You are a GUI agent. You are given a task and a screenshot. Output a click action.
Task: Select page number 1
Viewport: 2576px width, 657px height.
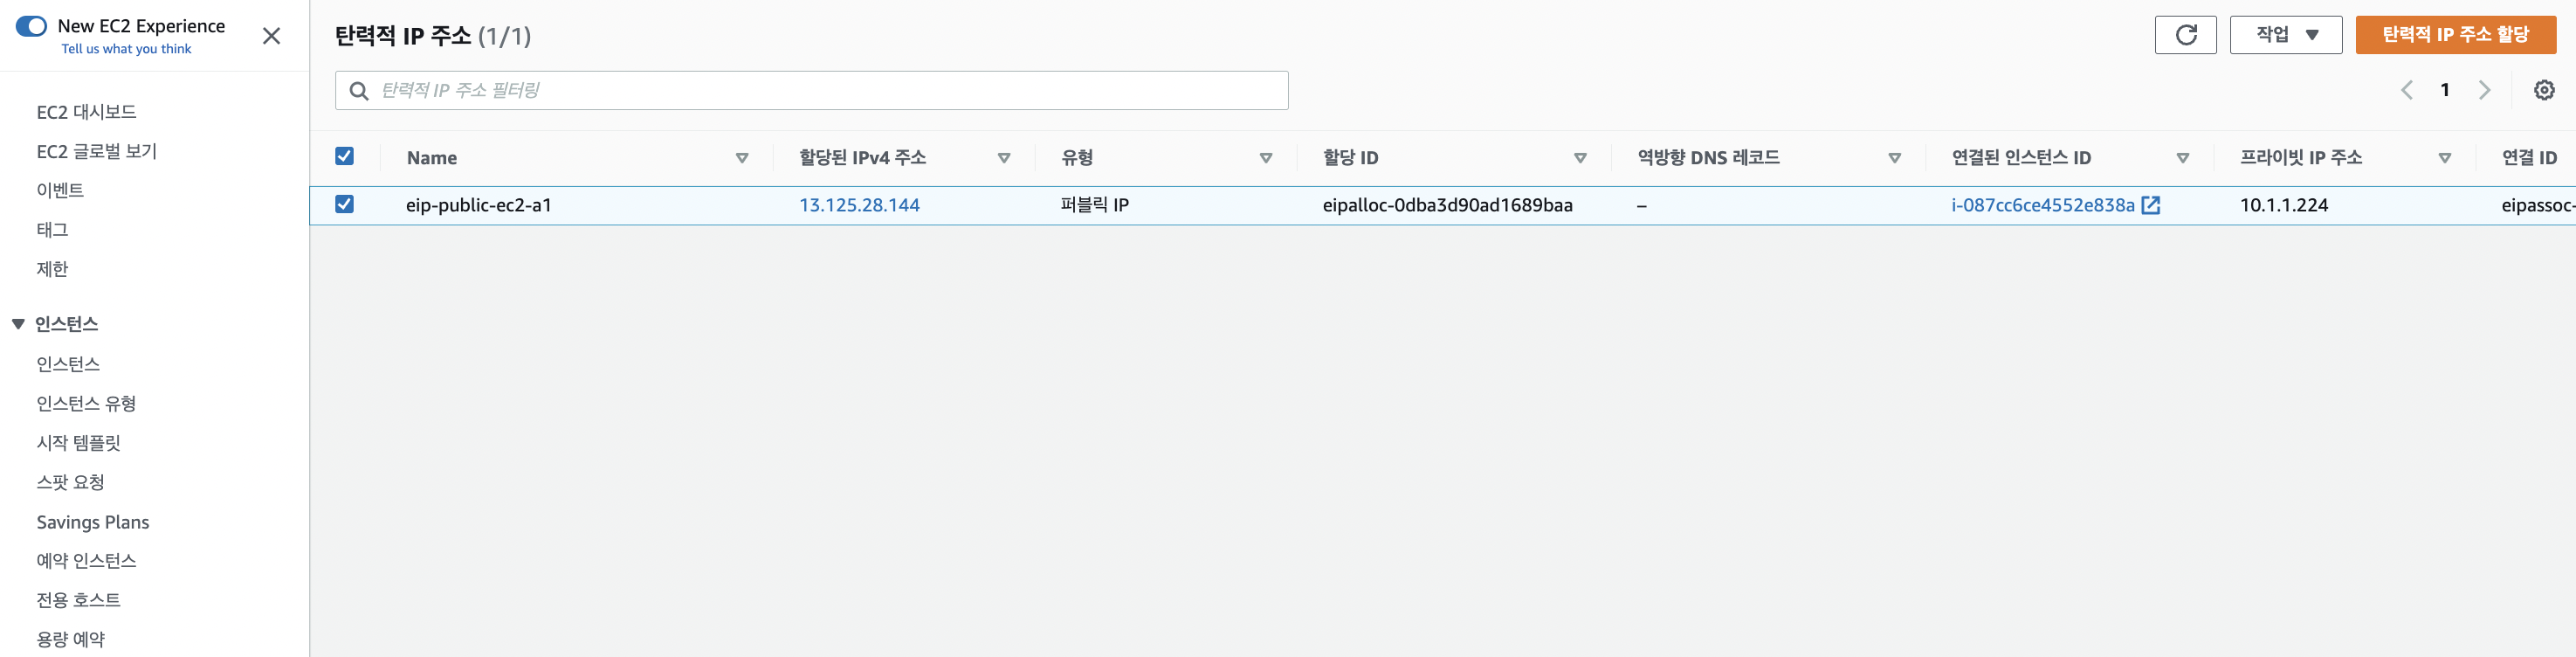click(2445, 90)
